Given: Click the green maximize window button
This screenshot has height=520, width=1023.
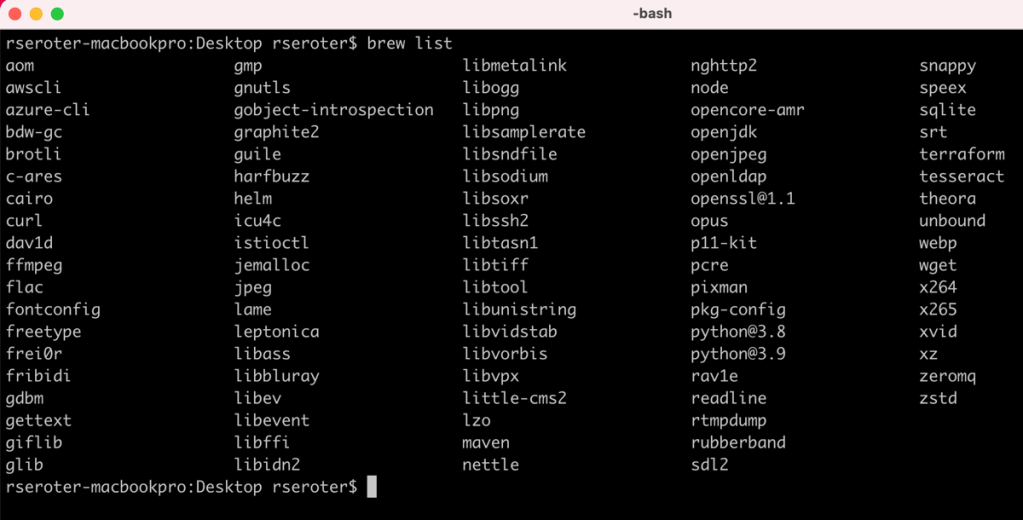Looking at the screenshot, I should [x=57, y=14].
